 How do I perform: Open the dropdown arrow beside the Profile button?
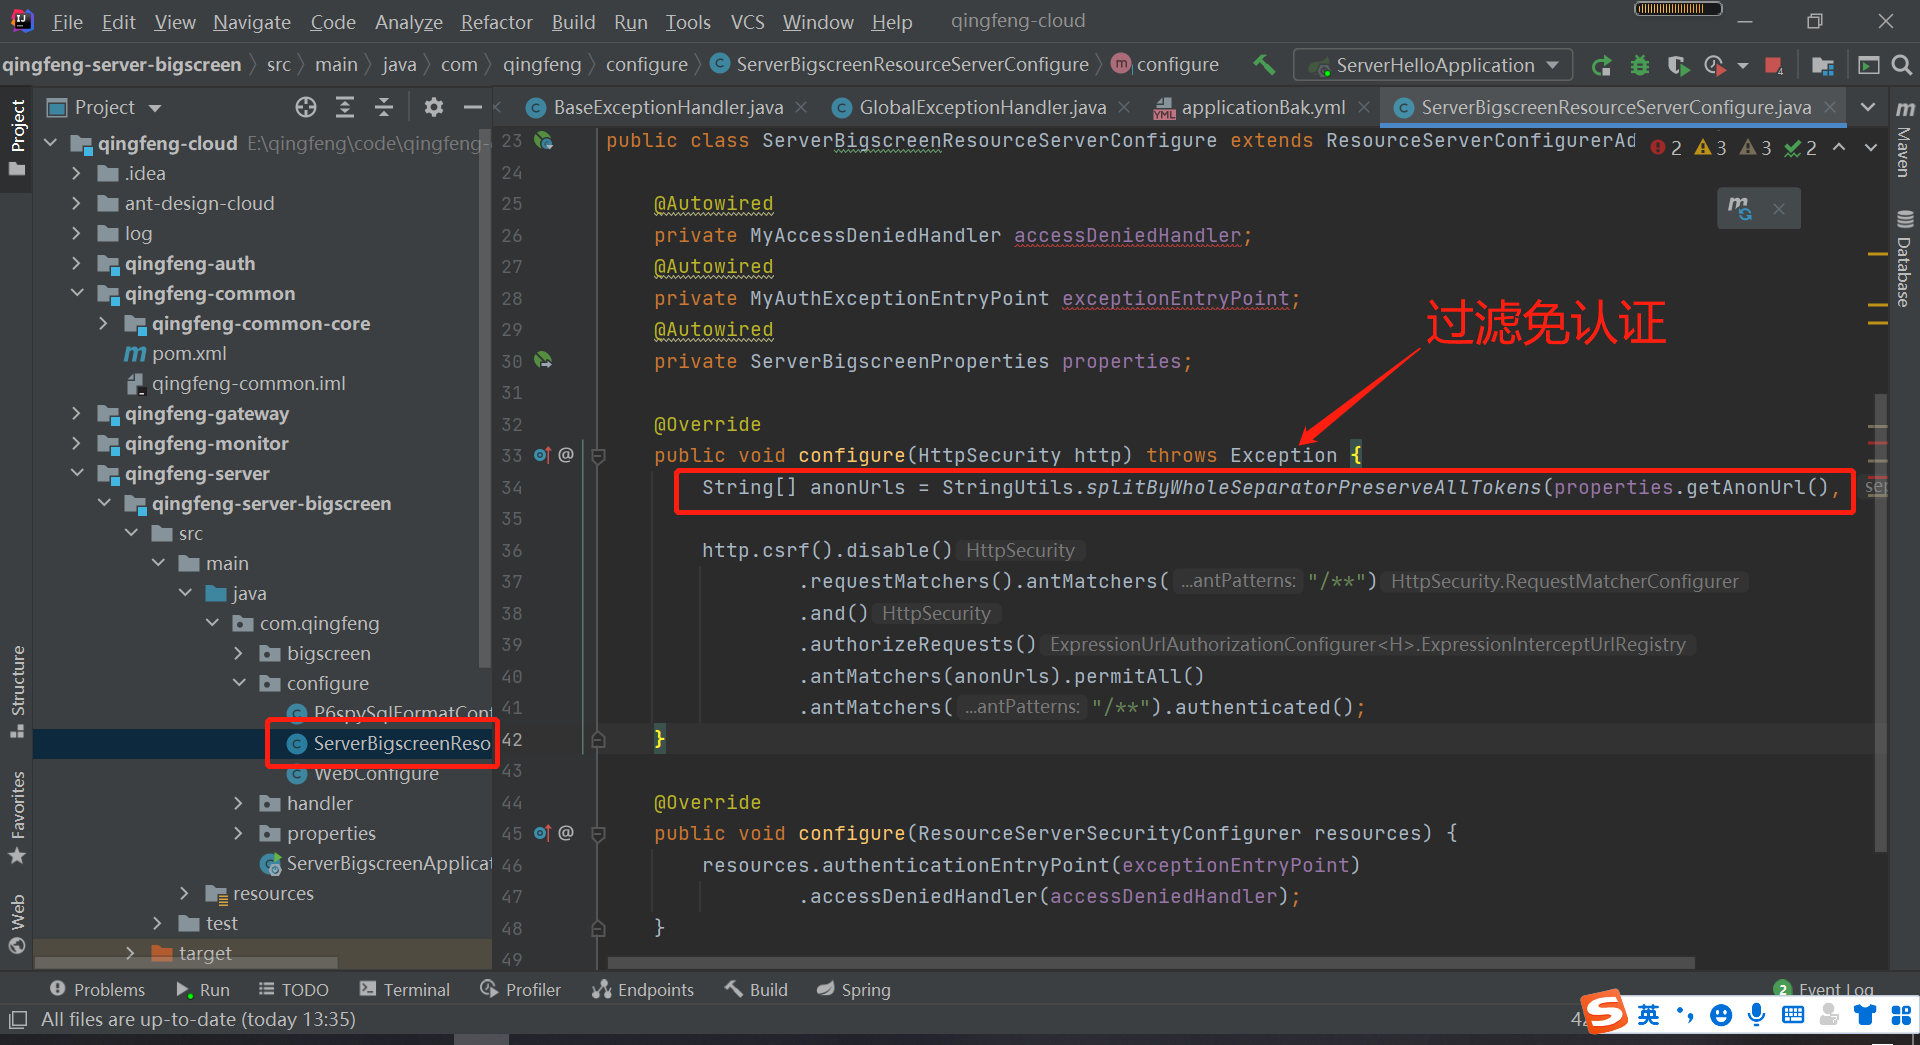(x=1743, y=66)
